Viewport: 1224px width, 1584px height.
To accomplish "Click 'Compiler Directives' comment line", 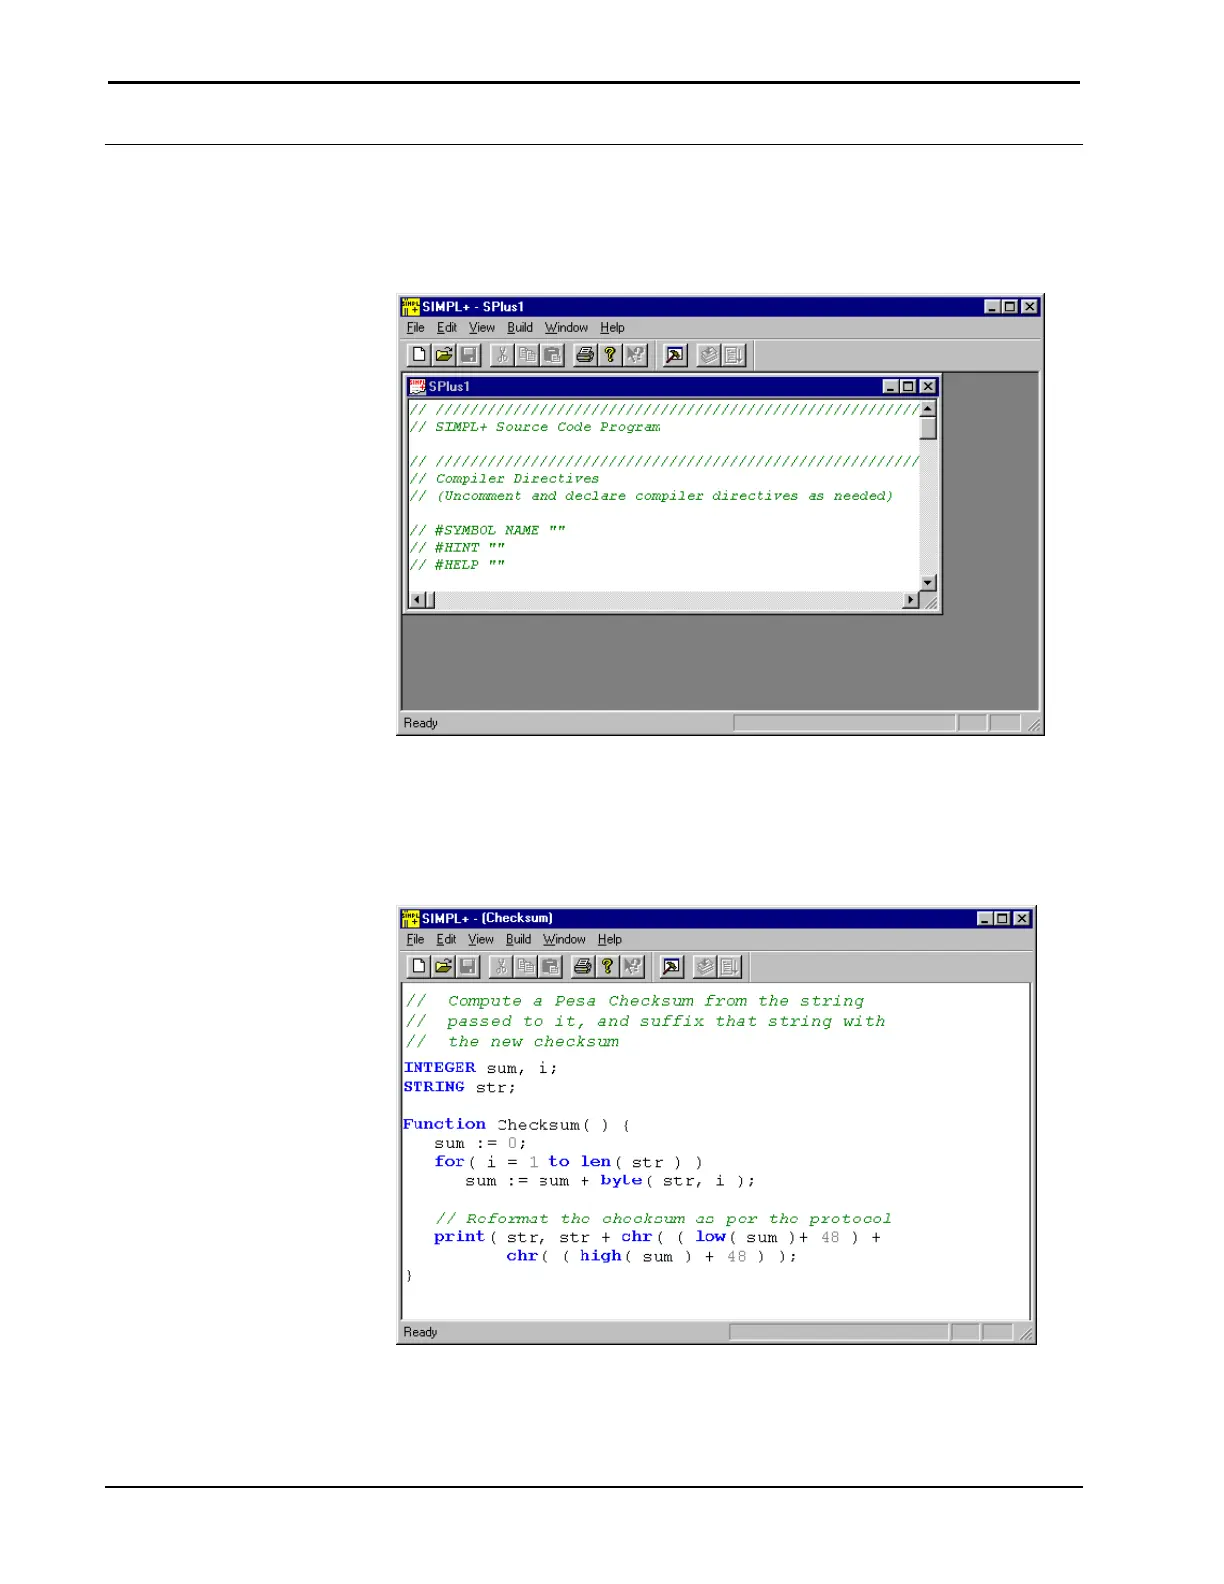I will tap(504, 479).
